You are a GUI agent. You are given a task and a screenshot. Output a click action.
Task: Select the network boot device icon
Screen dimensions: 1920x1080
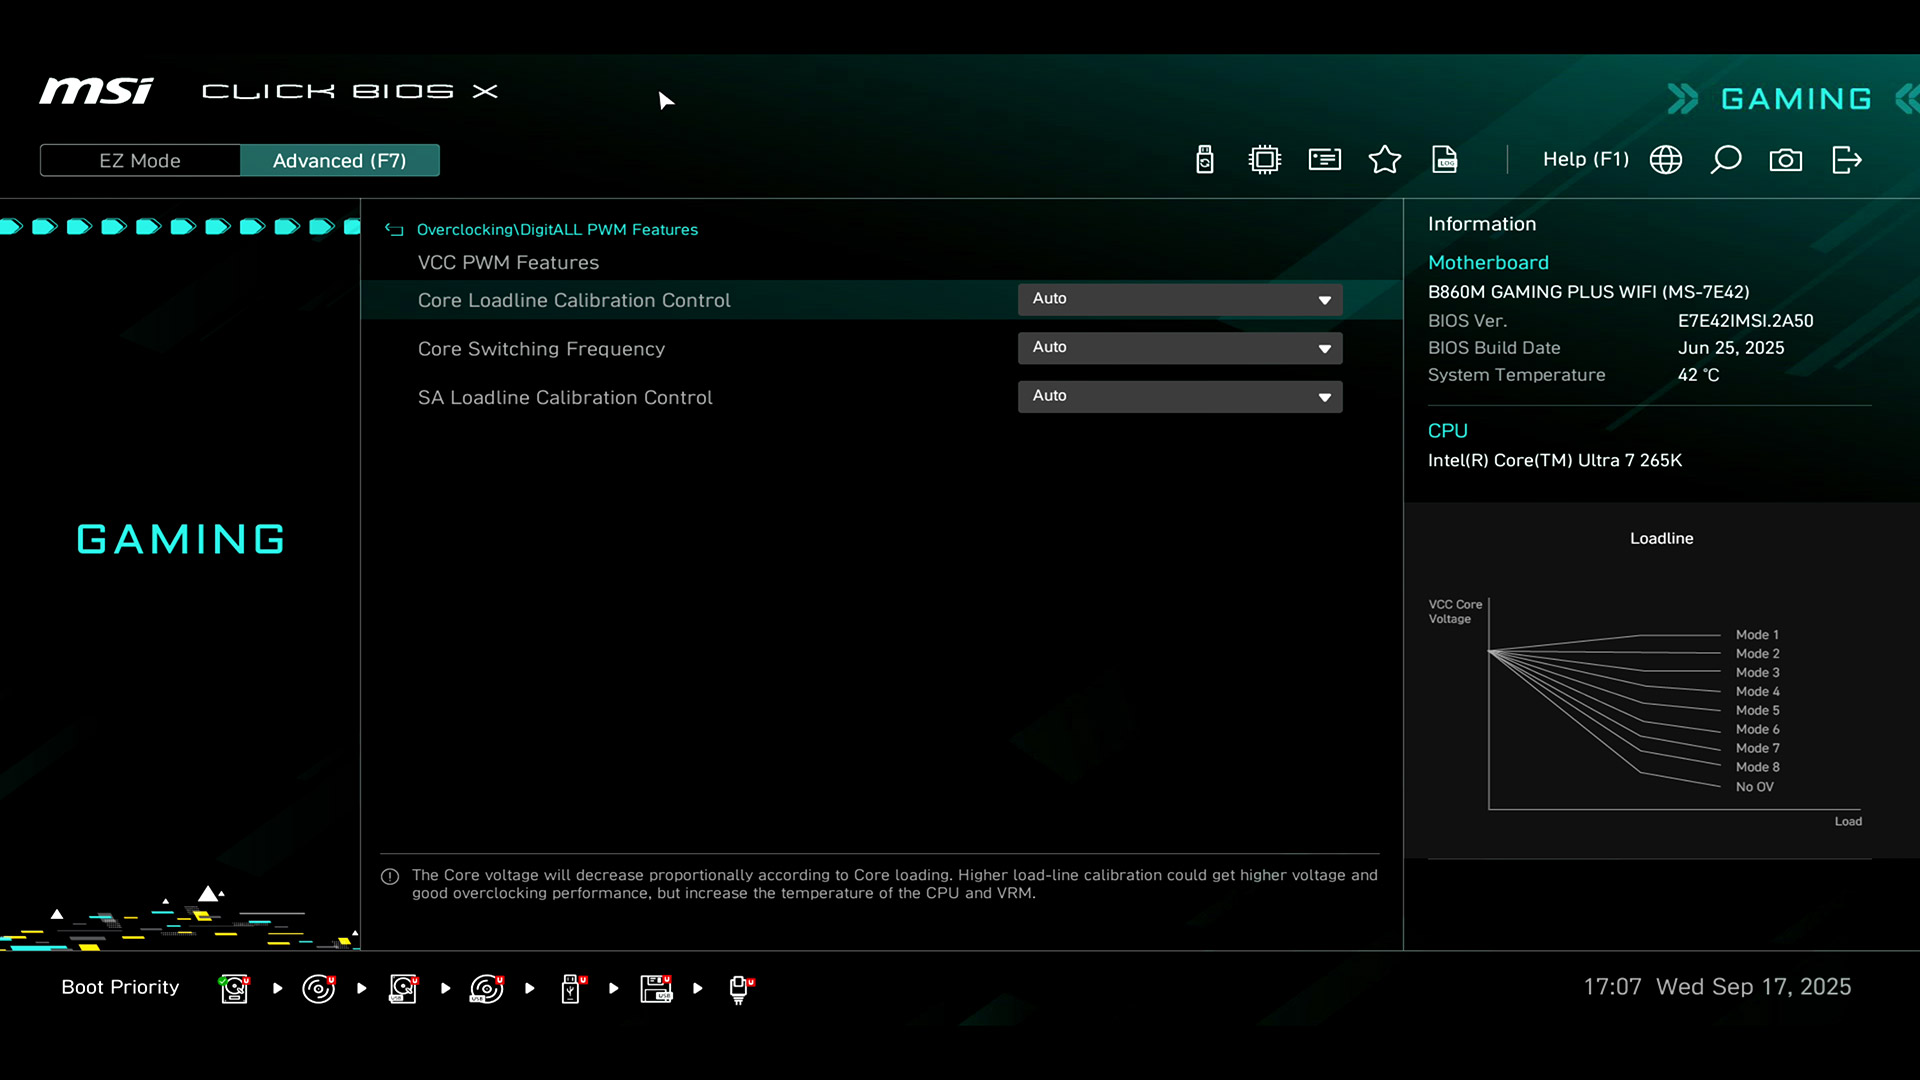point(740,988)
